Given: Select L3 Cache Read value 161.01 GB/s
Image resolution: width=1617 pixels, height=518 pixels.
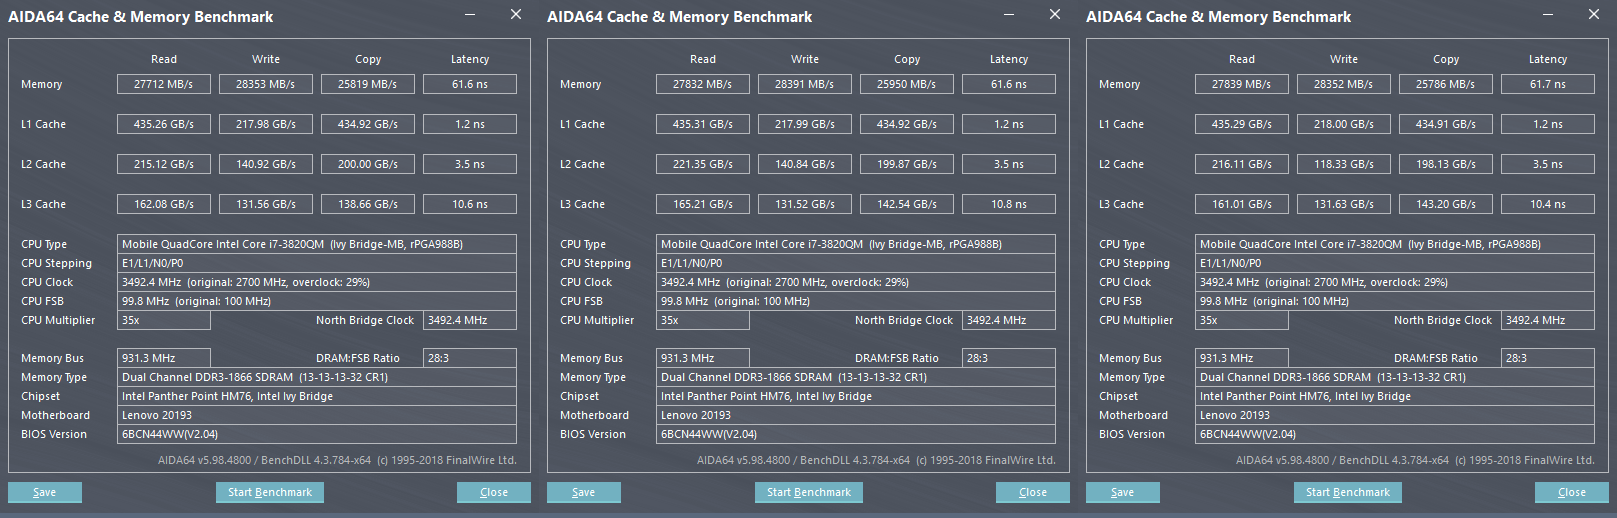Looking at the screenshot, I should pos(1242,204).
